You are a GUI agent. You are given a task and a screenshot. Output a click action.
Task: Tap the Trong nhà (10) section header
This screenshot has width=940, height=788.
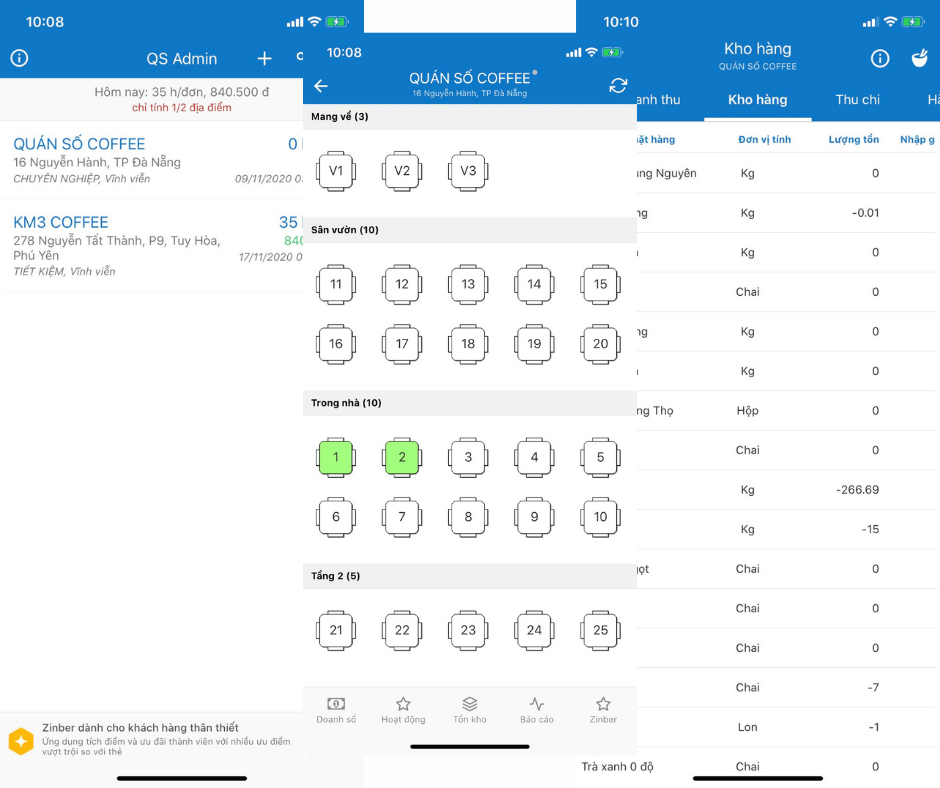click(469, 403)
